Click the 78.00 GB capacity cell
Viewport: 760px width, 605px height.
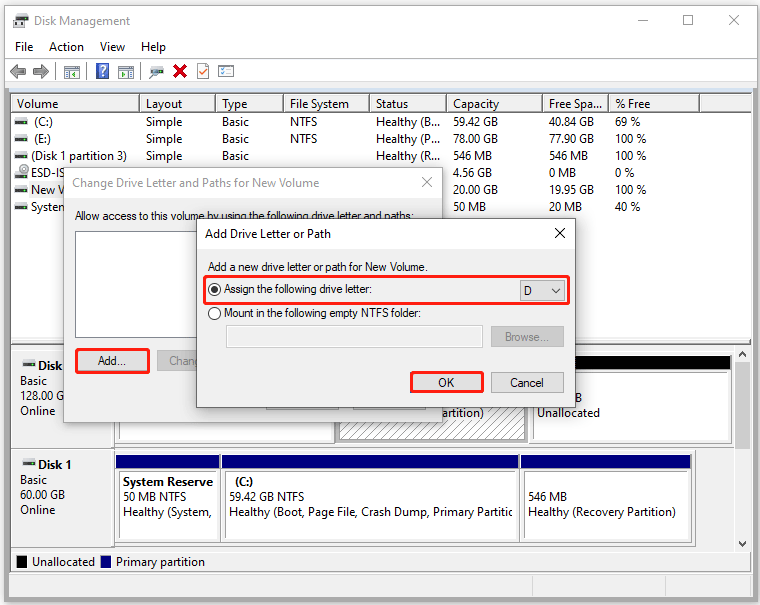tap(475, 139)
